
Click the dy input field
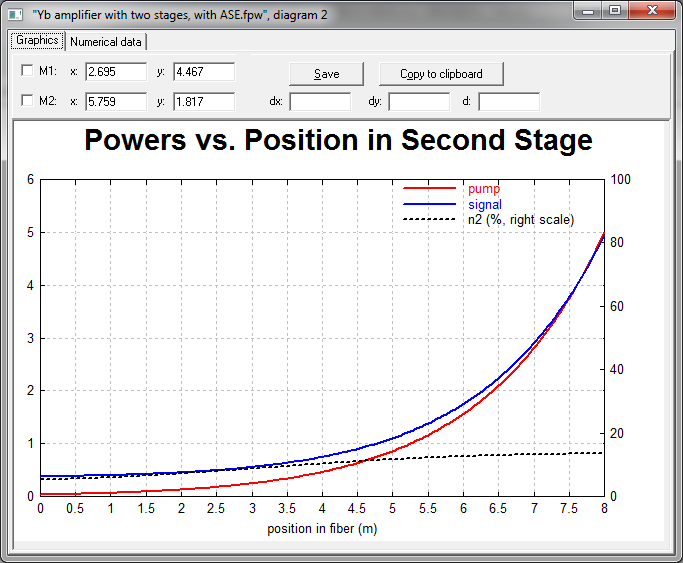pyautogui.click(x=418, y=101)
